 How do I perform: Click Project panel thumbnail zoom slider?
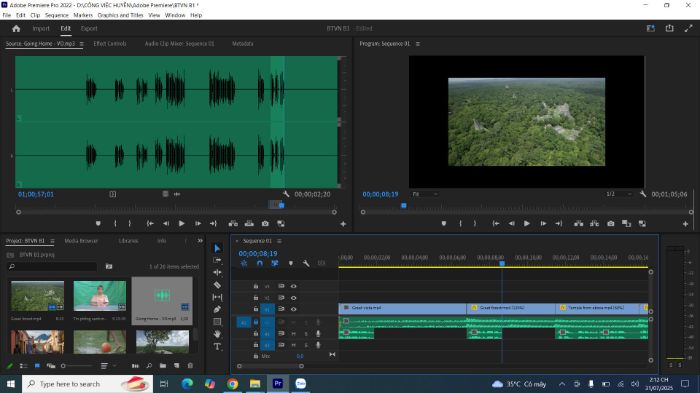[x=78, y=366]
